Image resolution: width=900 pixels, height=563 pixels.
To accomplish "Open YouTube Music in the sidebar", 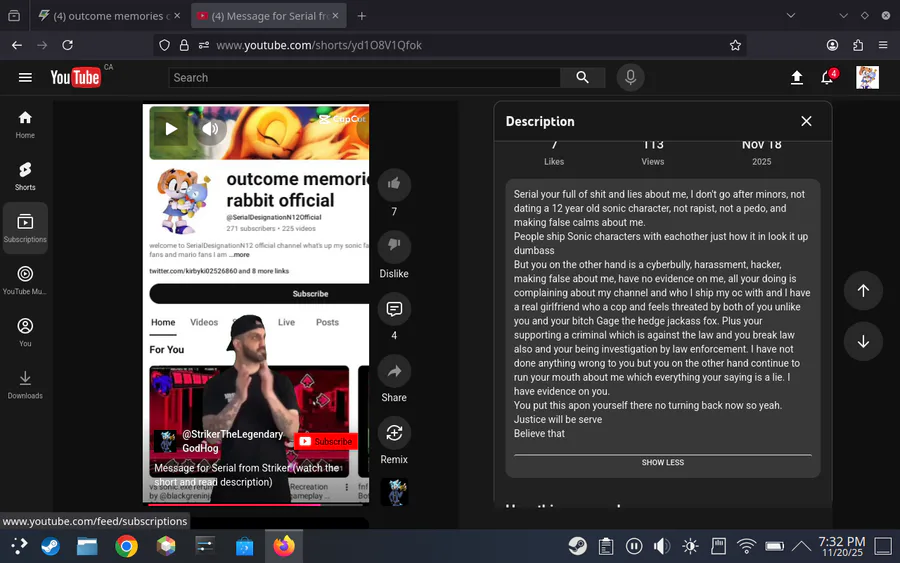I will point(25,280).
